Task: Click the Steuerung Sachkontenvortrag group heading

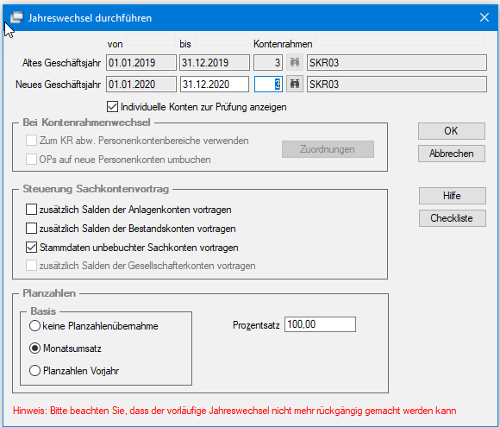Action: click(x=96, y=189)
